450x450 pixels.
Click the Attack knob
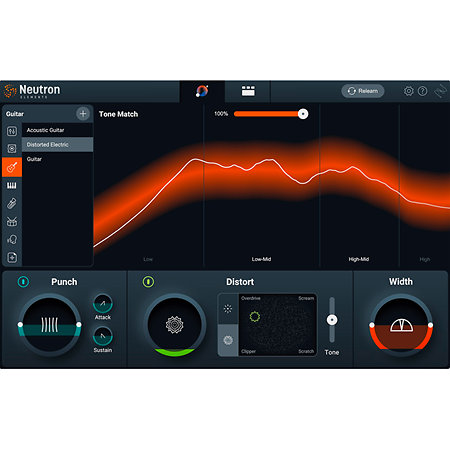point(103,303)
